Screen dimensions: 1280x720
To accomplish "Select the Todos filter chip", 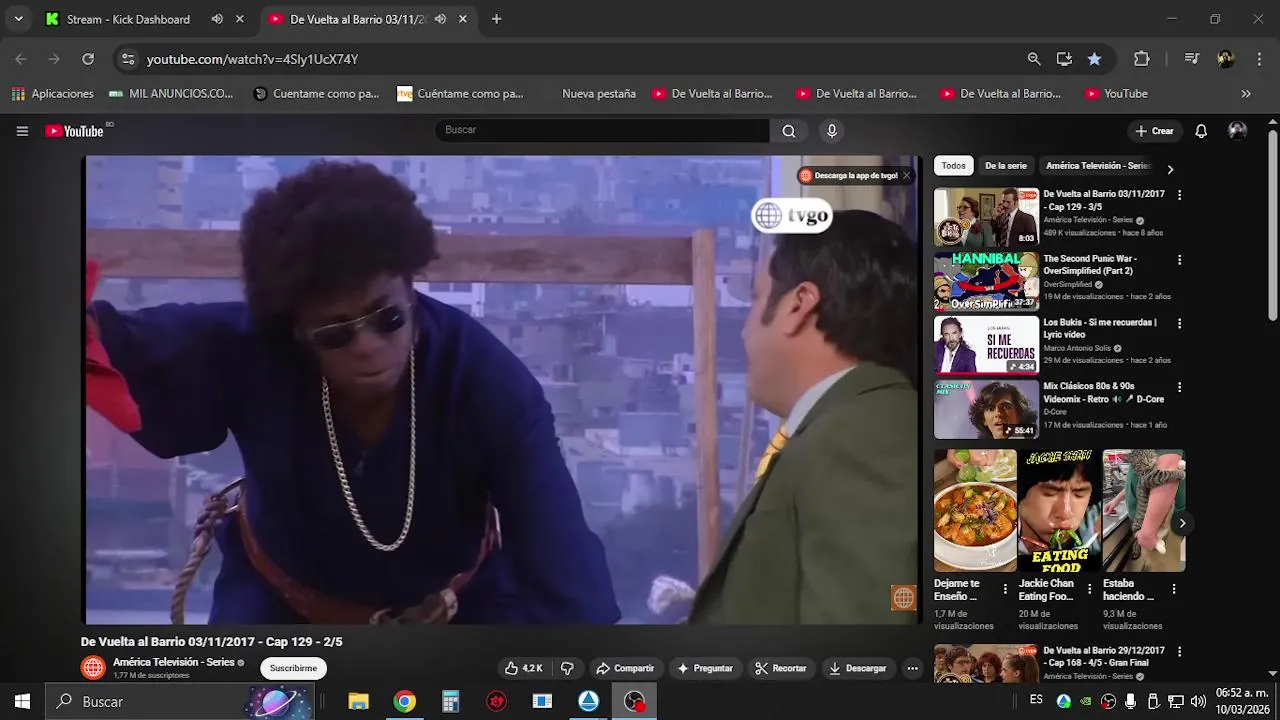I will (x=954, y=166).
